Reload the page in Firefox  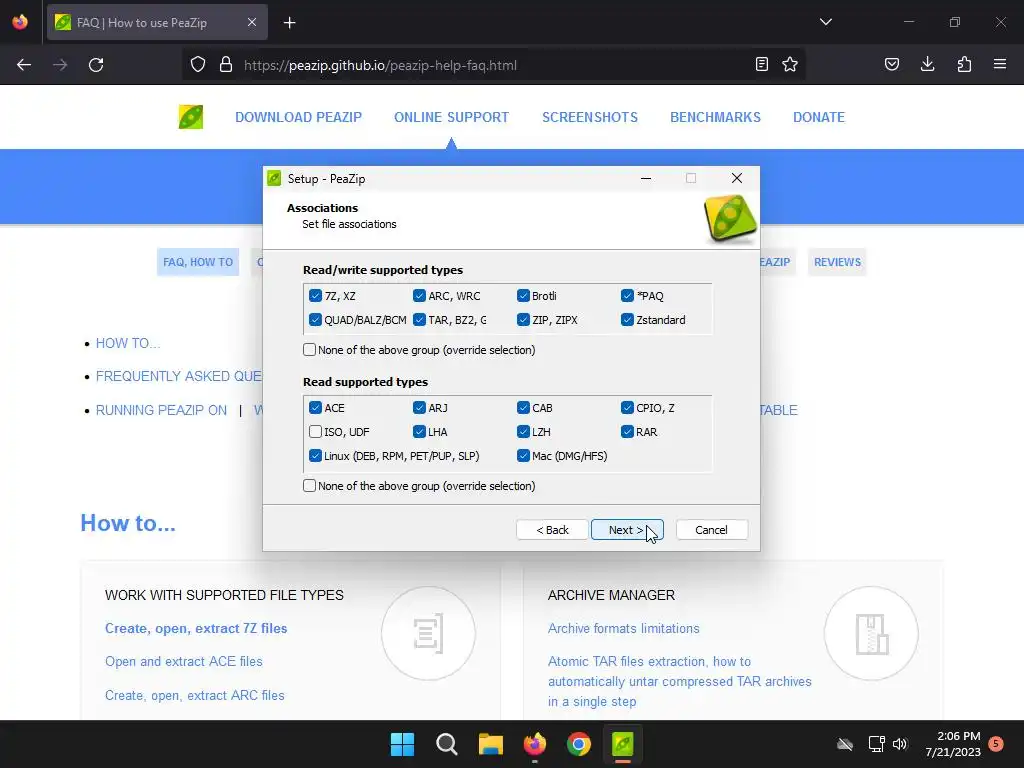[x=96, y=65]
